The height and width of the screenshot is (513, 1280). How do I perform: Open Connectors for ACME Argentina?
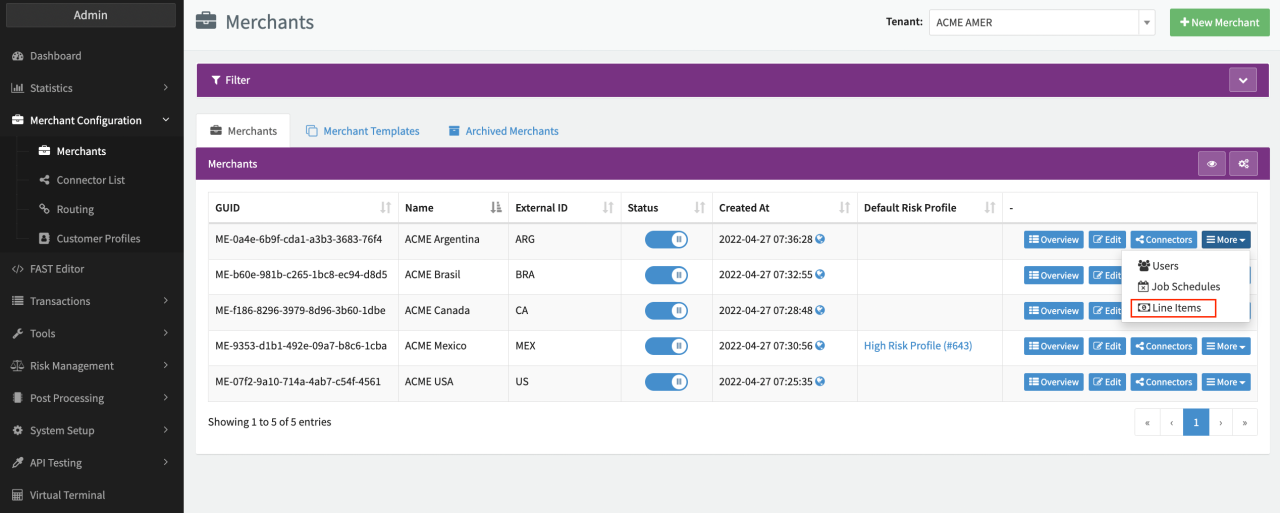[x=1163, y=240]
